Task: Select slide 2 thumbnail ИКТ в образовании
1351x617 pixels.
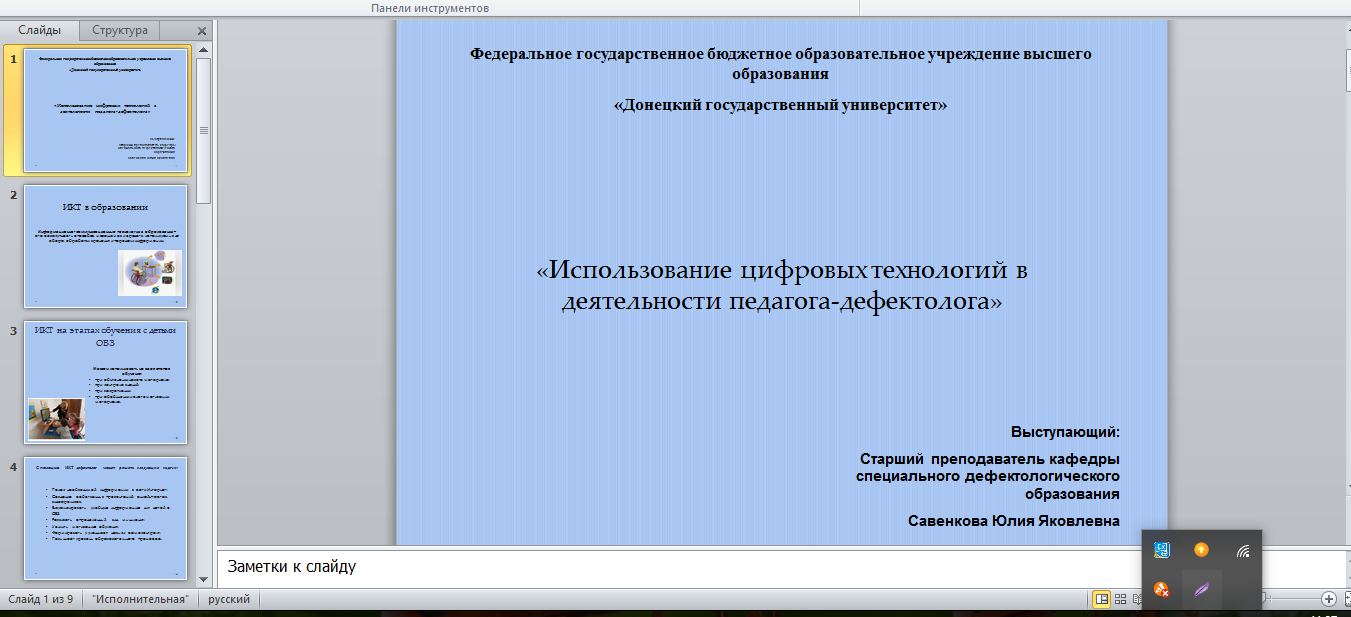Action: [105, 245]
